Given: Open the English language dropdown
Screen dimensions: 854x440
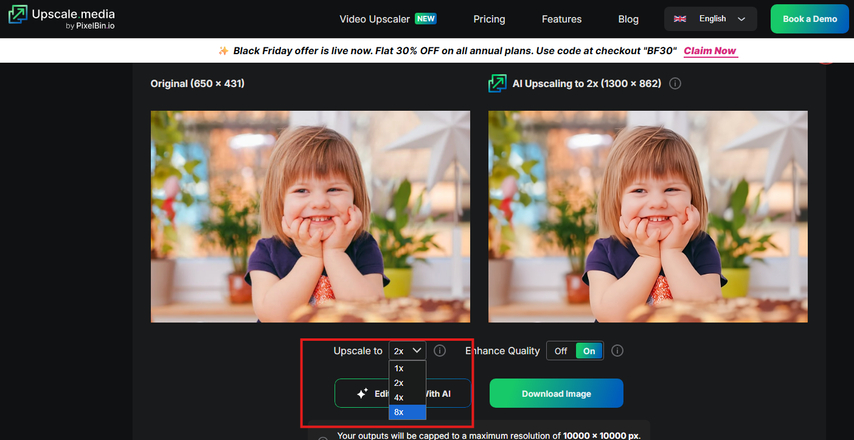Looking at the screenshot, I should pyautogui.click(x=710, y=19).
